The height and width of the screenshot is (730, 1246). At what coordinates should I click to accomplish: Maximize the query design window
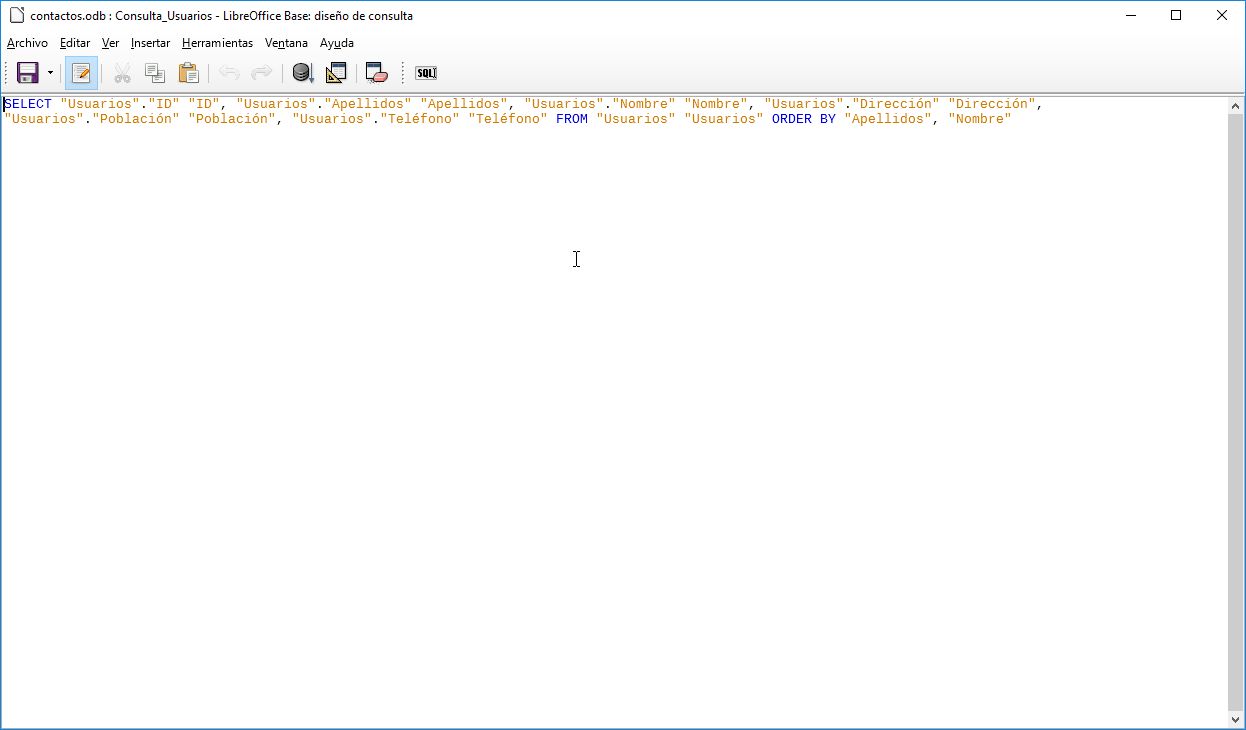point(1177,15)
